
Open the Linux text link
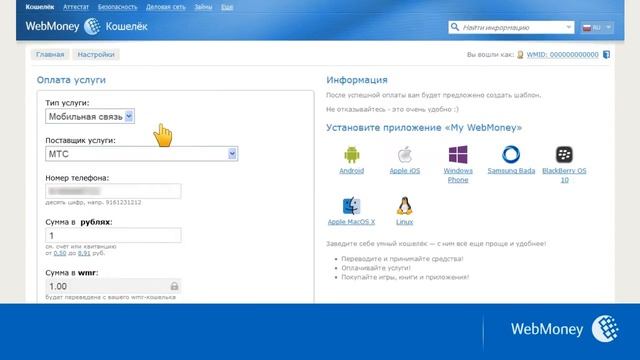click(x=404, y=222)
